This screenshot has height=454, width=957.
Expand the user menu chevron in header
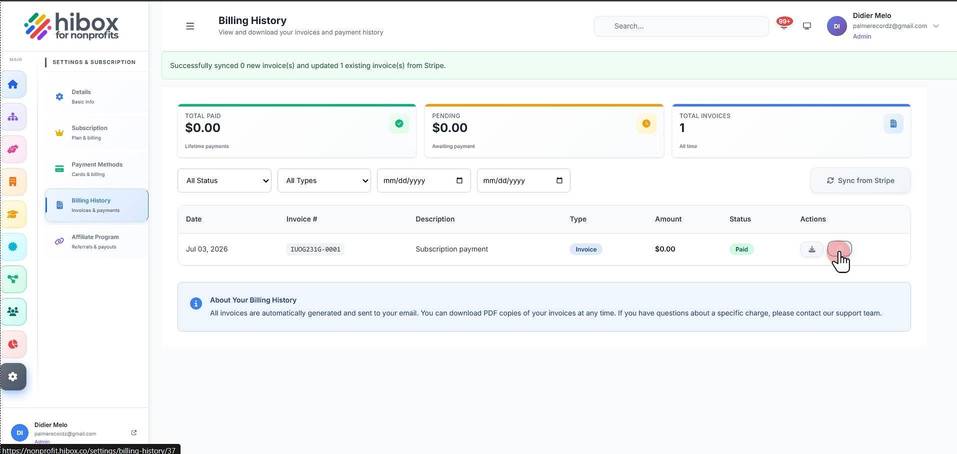936,26
